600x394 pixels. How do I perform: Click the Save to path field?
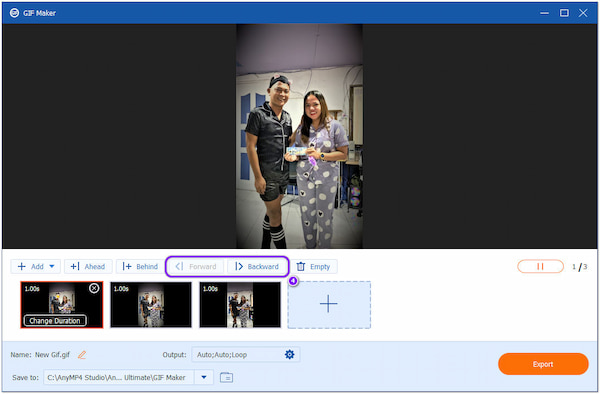pyautogui.click(x=119, y=378)
